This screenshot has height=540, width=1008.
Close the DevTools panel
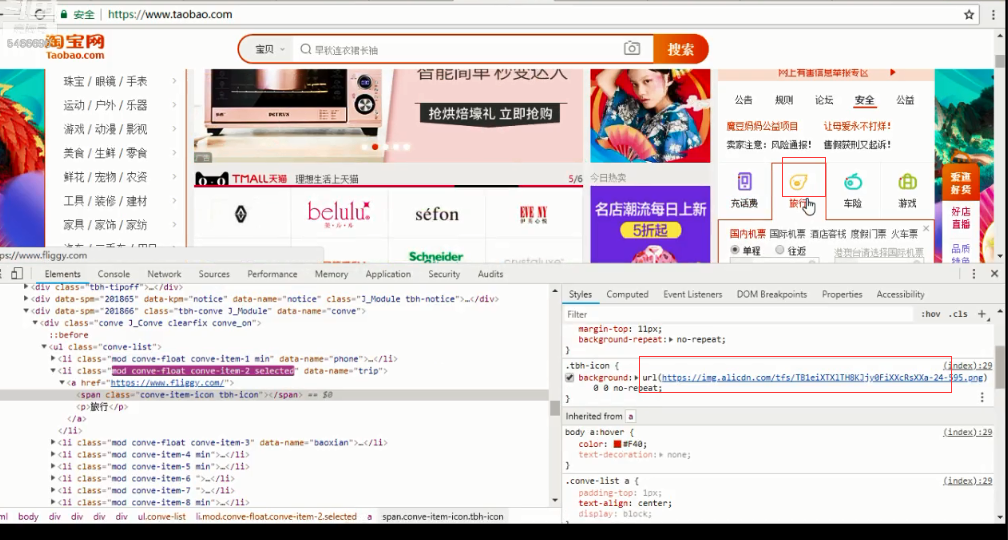[994, 274]
